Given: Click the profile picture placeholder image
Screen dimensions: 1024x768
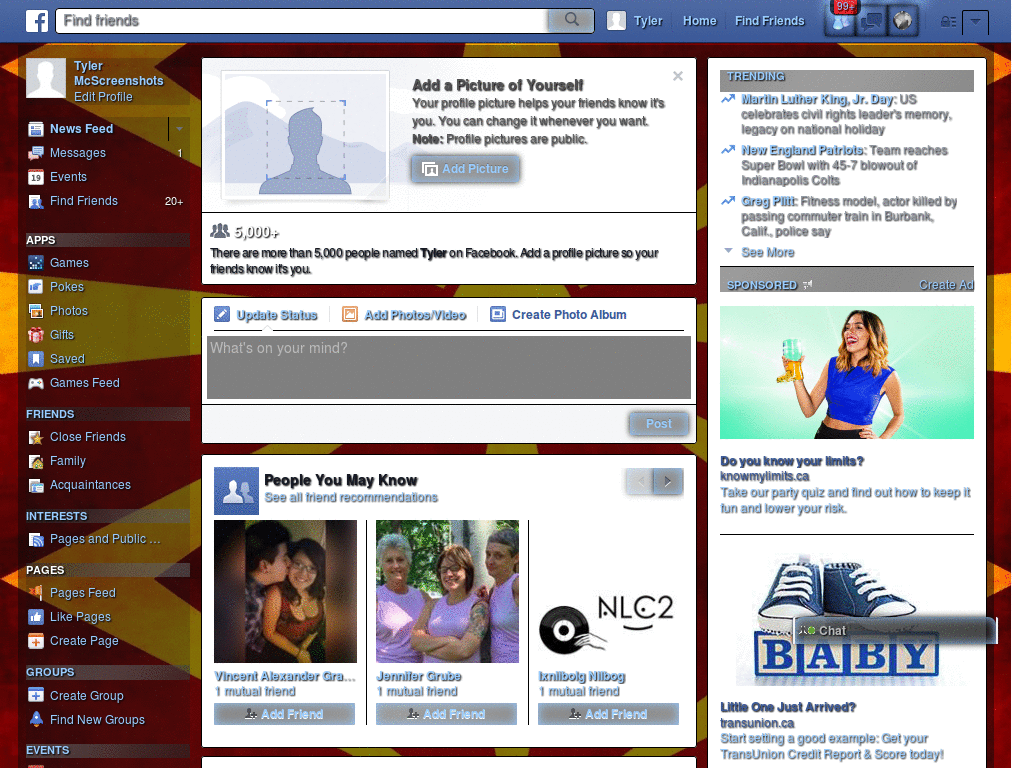Looking at the screenshot, I should (x=306, y=135).
